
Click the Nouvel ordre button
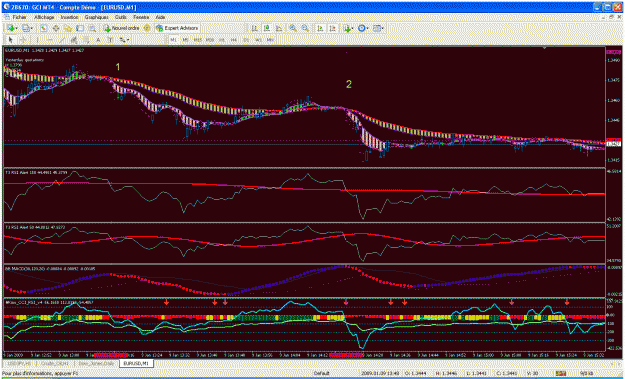(x=122, y=28)
